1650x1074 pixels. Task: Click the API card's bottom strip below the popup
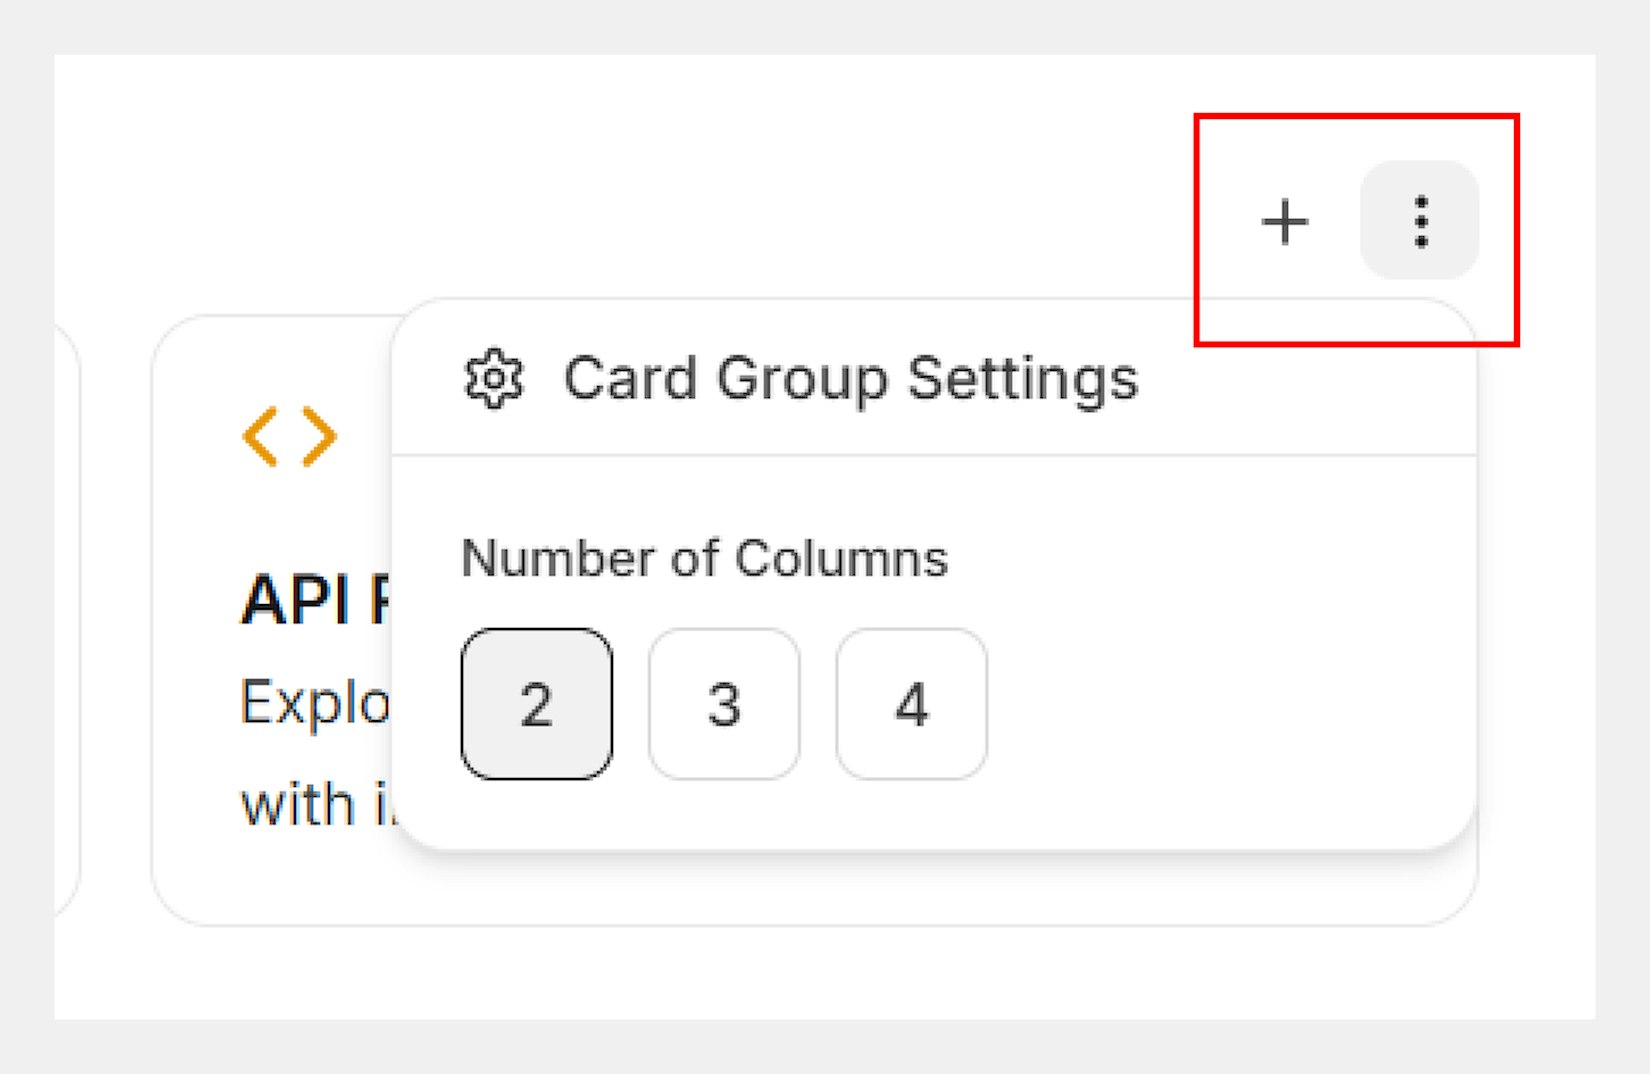tap(800, 890)
